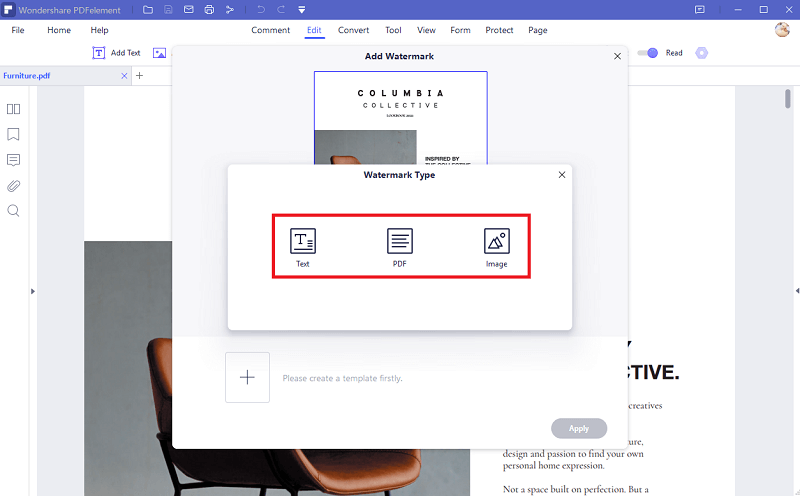
Task: Click the Apply button
Action: pos(579,428)
